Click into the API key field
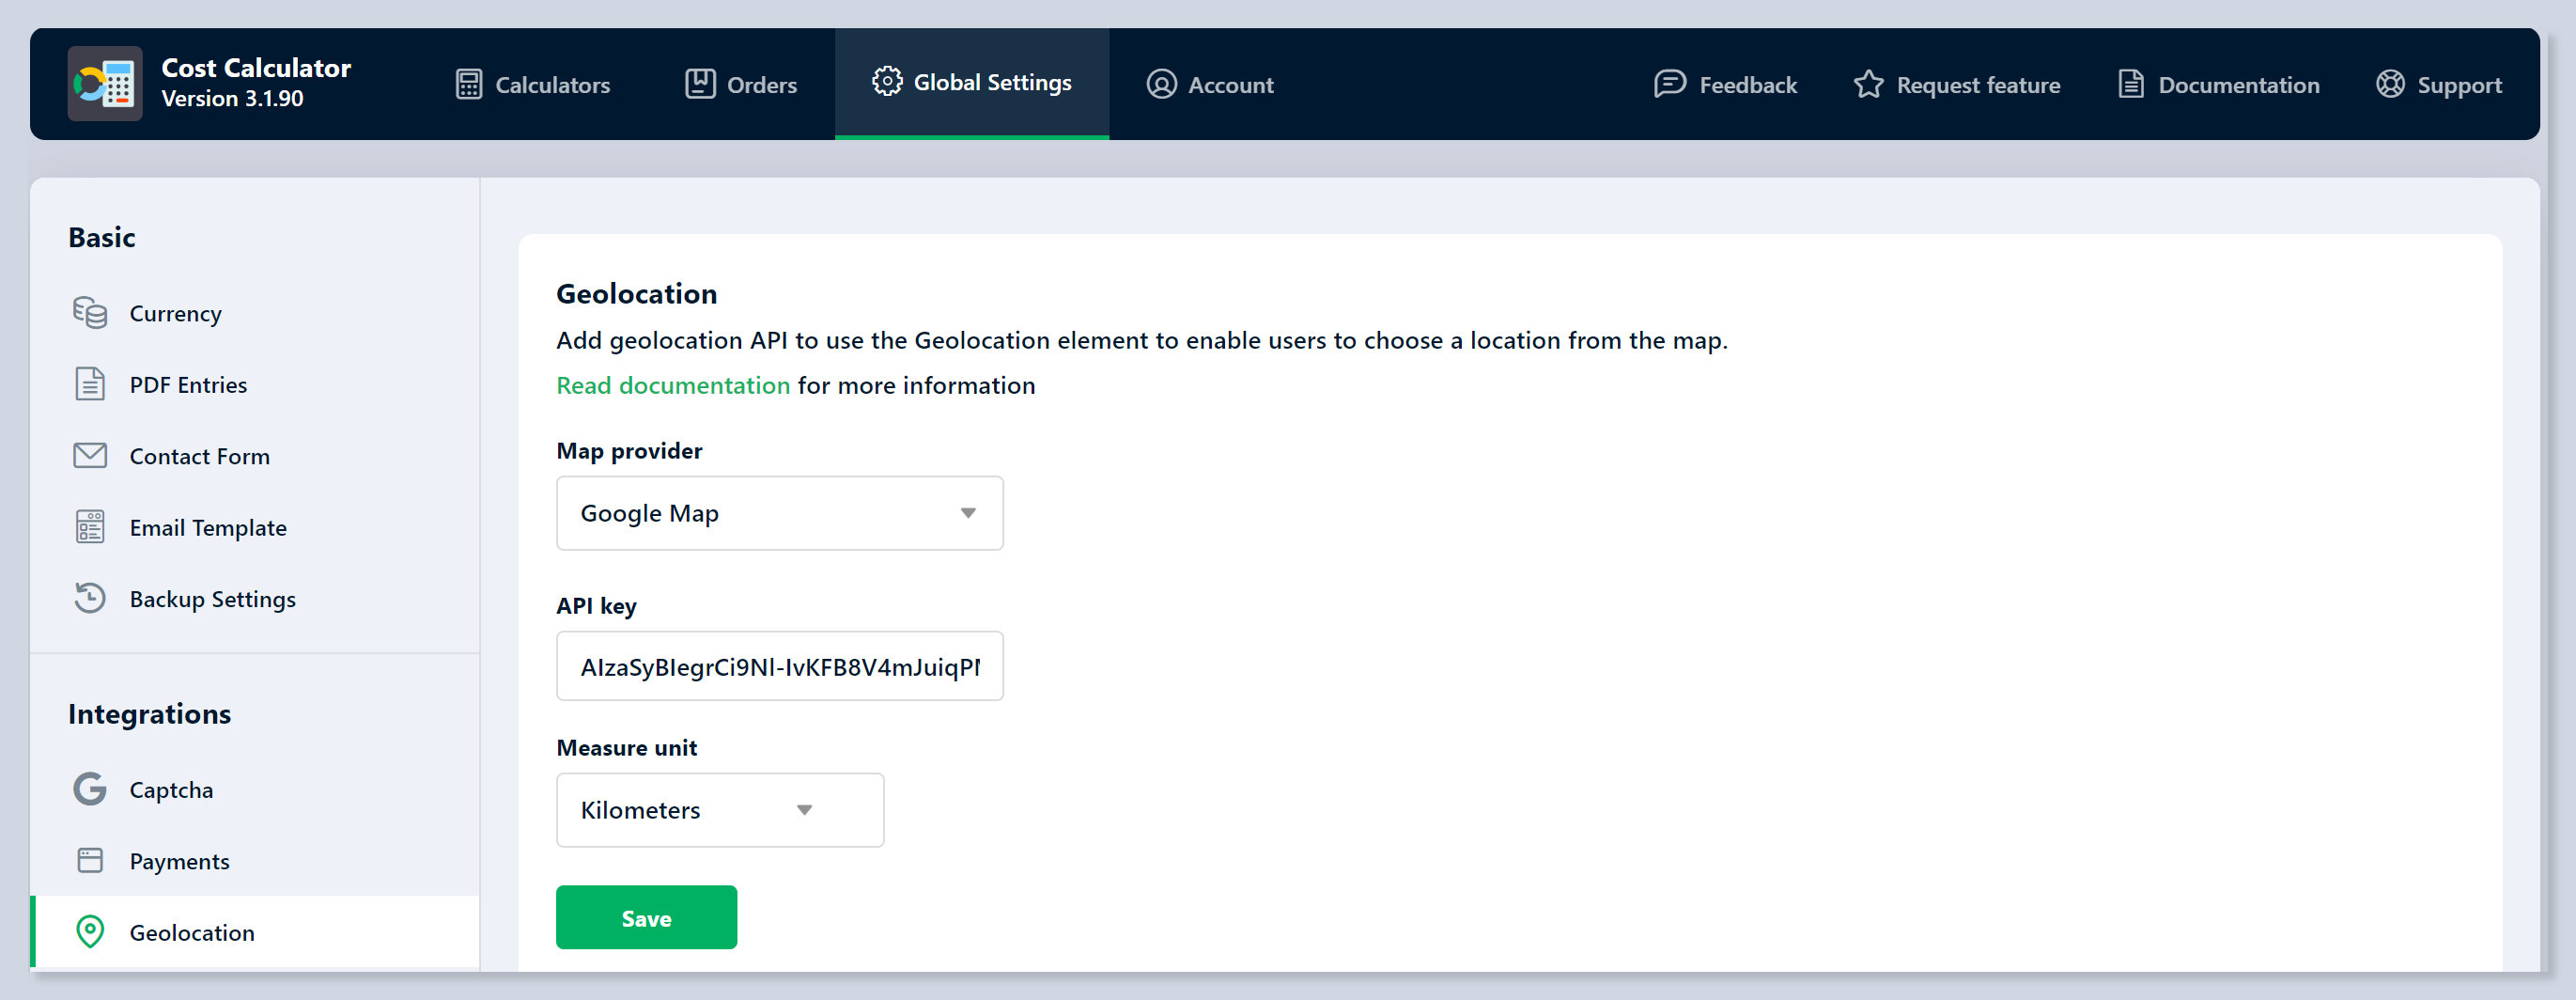The height and width of the screenshot is (1000, 2576). (x=778, y=667)
